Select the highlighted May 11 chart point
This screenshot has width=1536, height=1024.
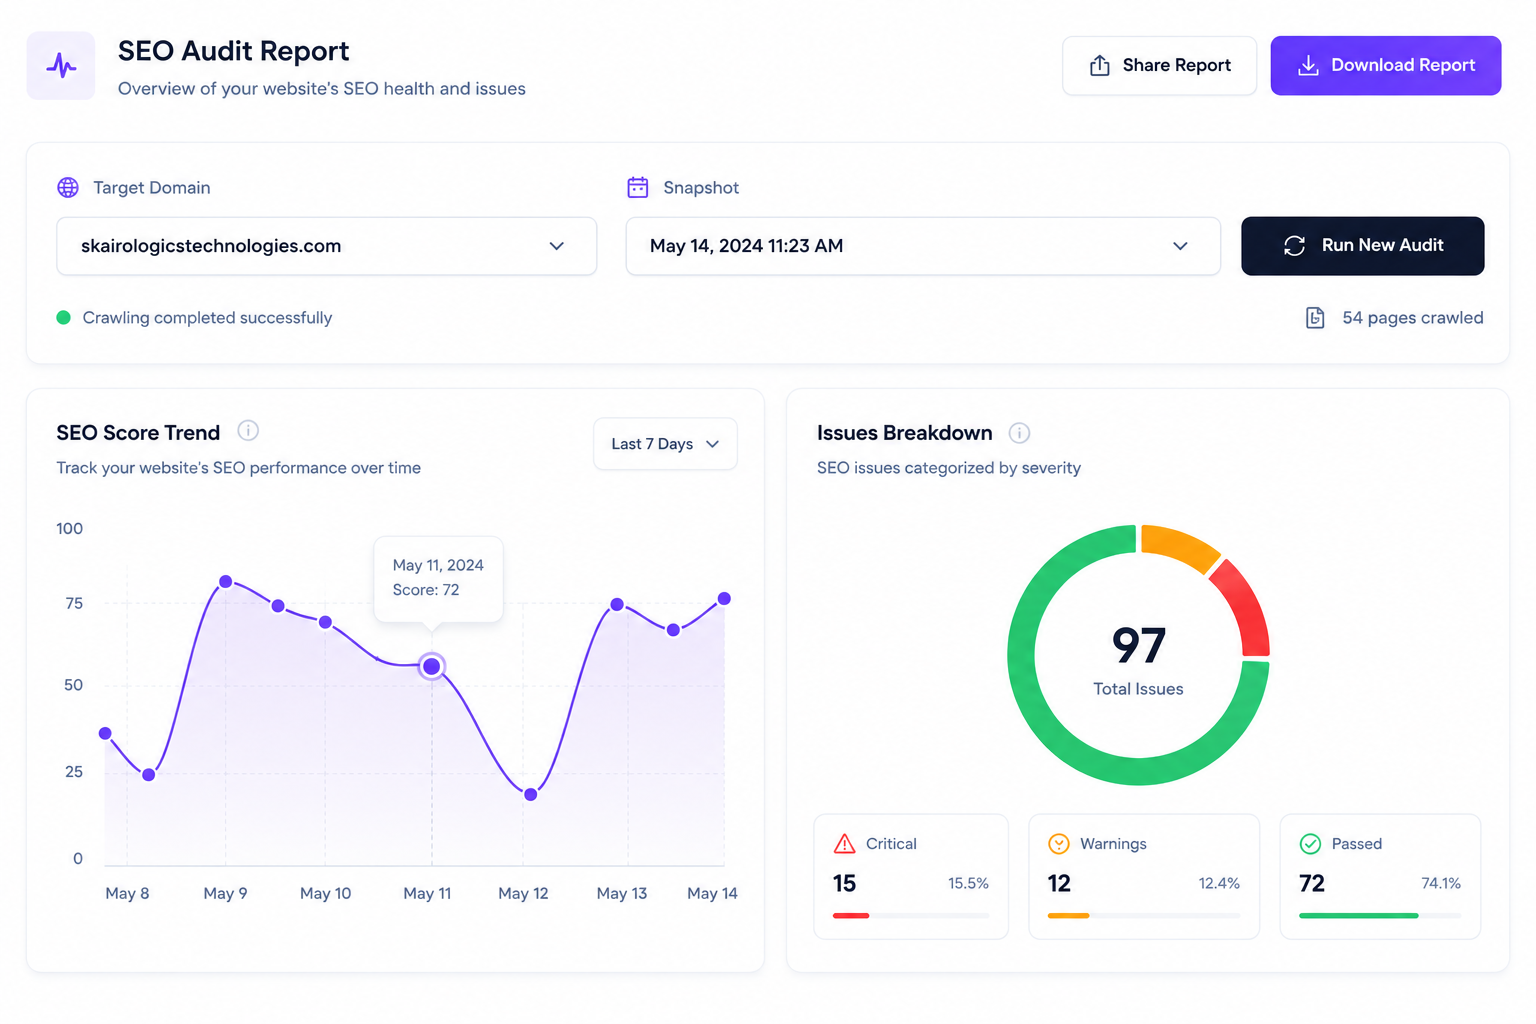(x=432, y=666)
